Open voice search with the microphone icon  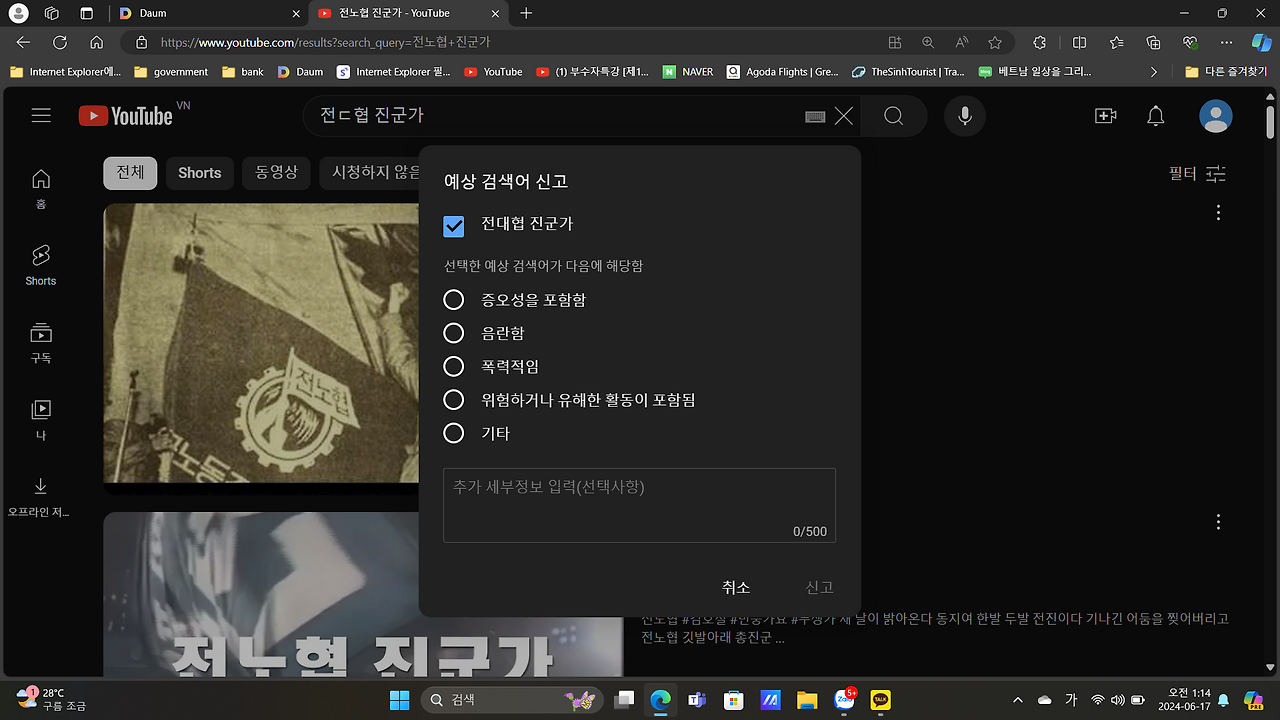click(963, 115)
